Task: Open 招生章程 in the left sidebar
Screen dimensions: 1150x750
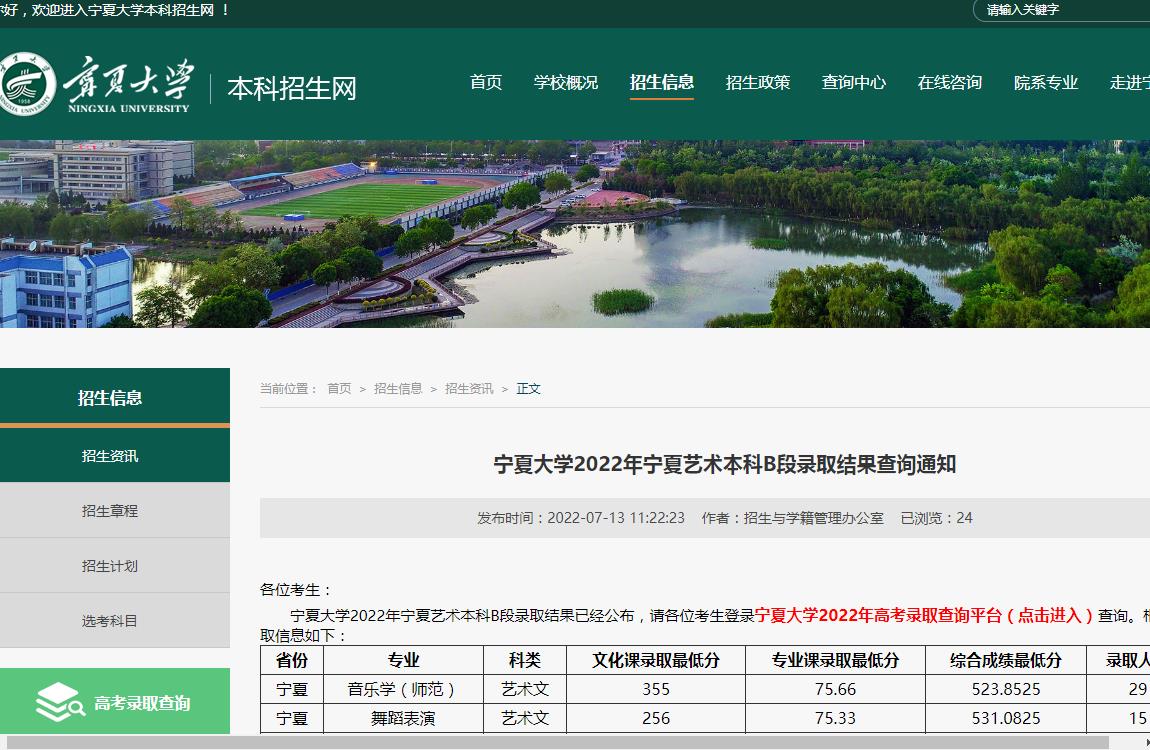Action: point(110,511)
